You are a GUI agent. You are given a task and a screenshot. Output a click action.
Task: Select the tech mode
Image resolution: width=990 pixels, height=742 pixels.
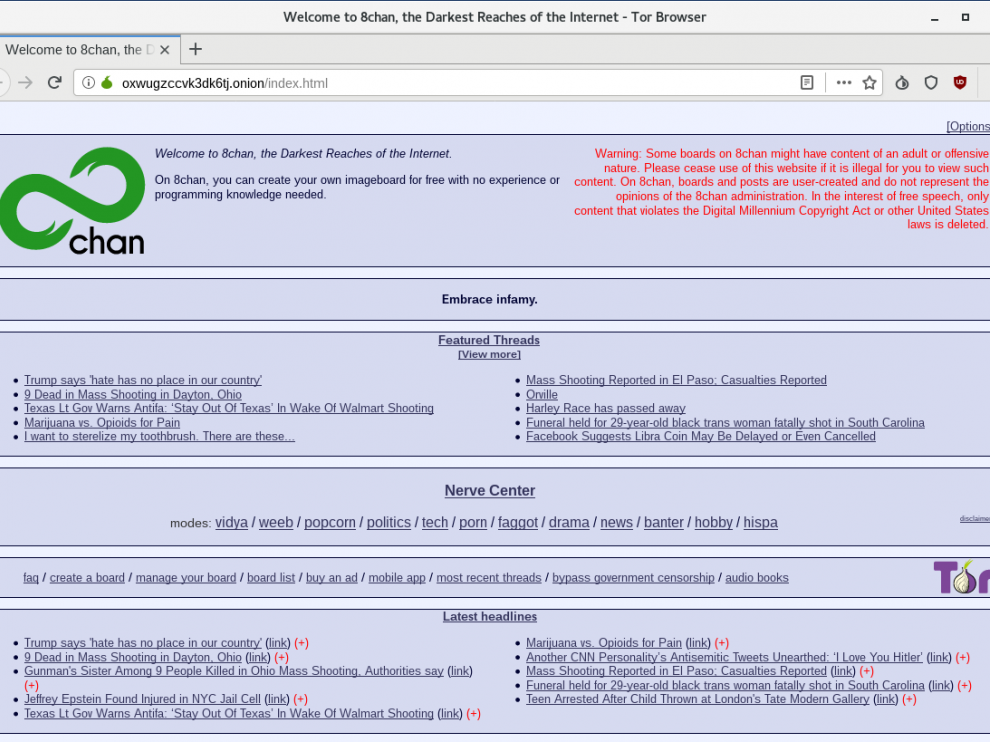434,522
